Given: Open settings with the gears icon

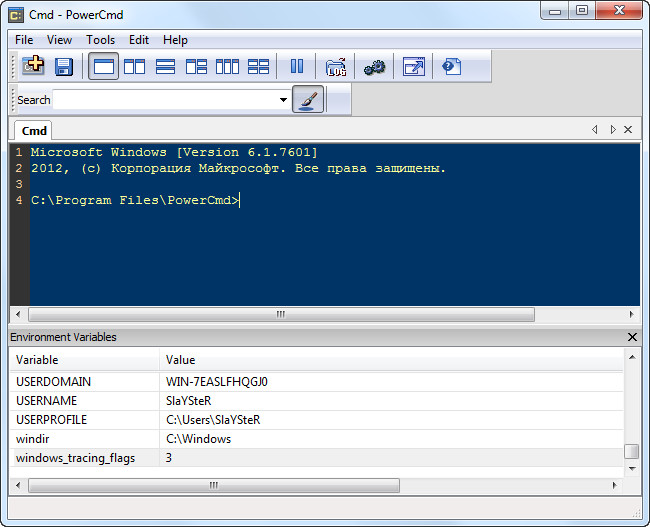Looking at the screenshot, I should tap(374, 67).
